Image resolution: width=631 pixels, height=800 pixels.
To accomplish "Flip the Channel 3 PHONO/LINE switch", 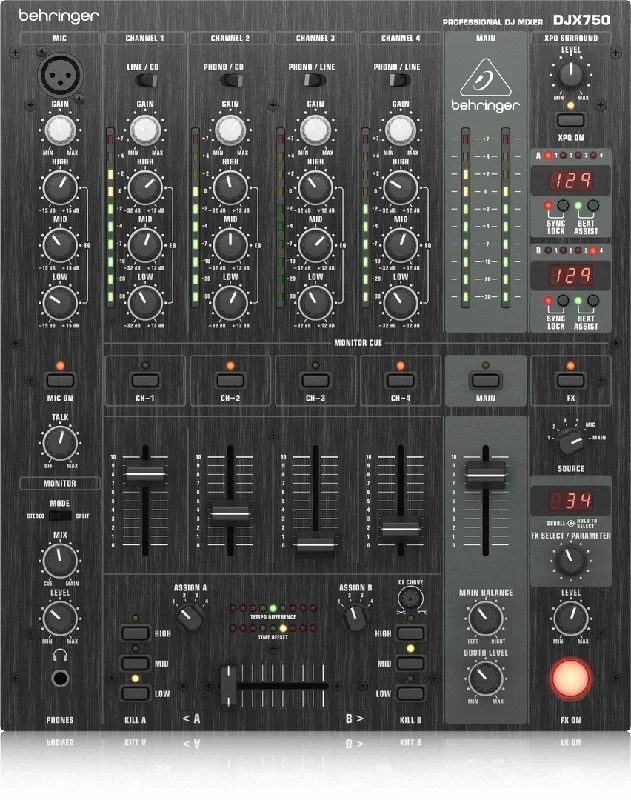I will [x=315, y=80].
